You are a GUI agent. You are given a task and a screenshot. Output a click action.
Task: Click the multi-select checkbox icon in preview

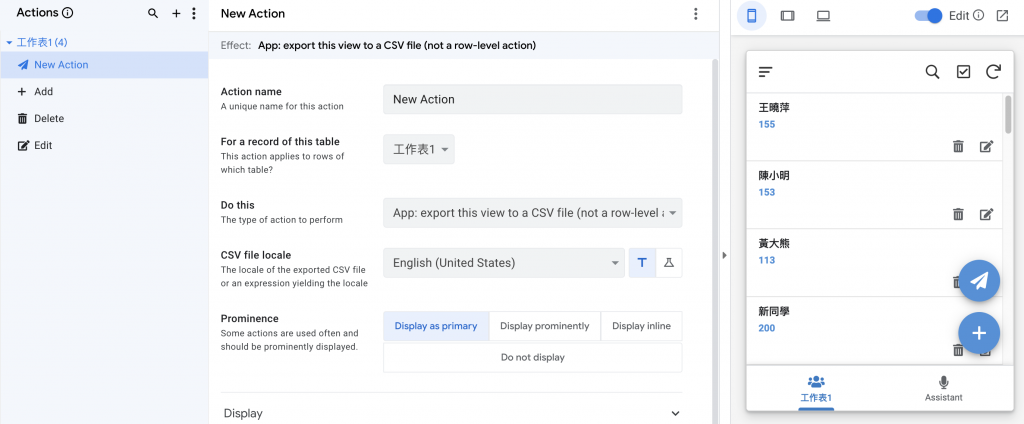(963, 72)
